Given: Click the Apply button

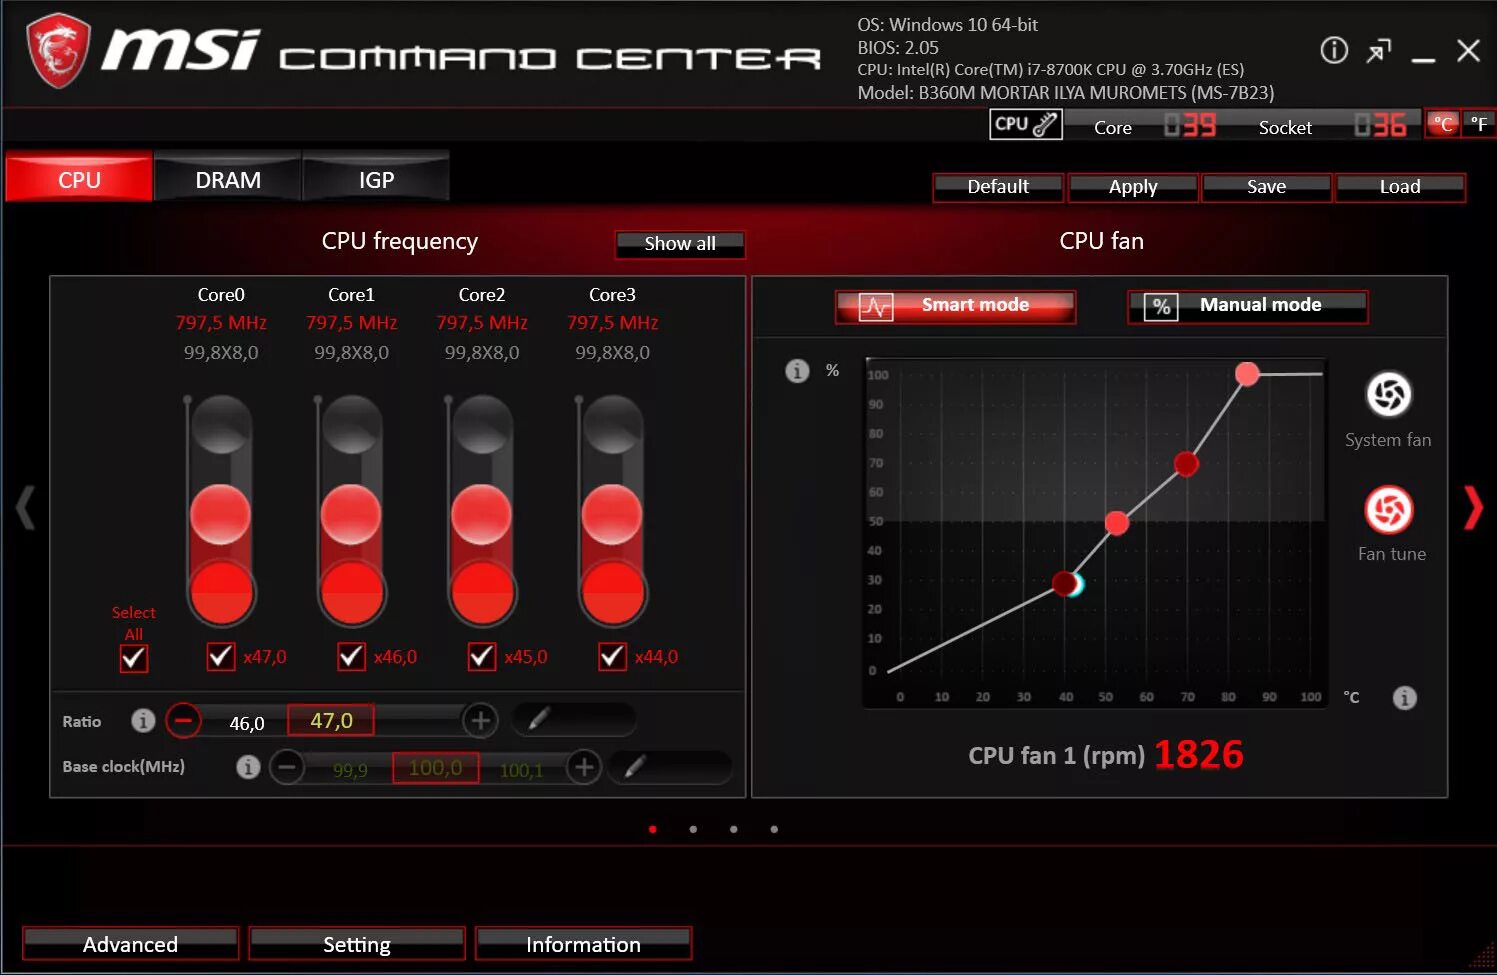Looking at the screenshot, I should [x=1133, y=187].
